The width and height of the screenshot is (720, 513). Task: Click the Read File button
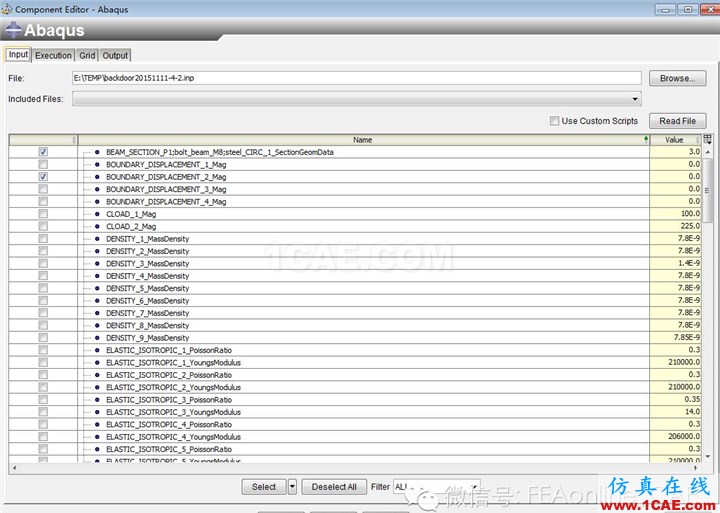pos(677,121)
